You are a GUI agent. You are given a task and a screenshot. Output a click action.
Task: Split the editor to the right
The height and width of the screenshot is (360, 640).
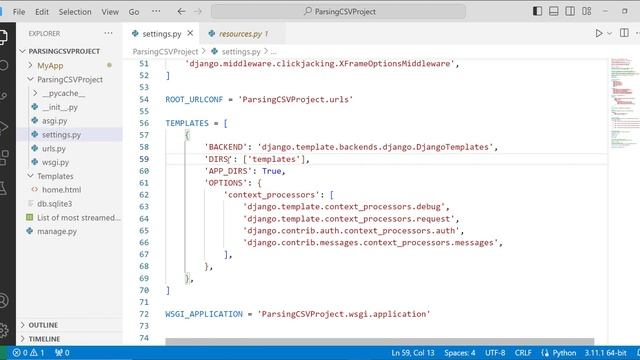[624, 33]
